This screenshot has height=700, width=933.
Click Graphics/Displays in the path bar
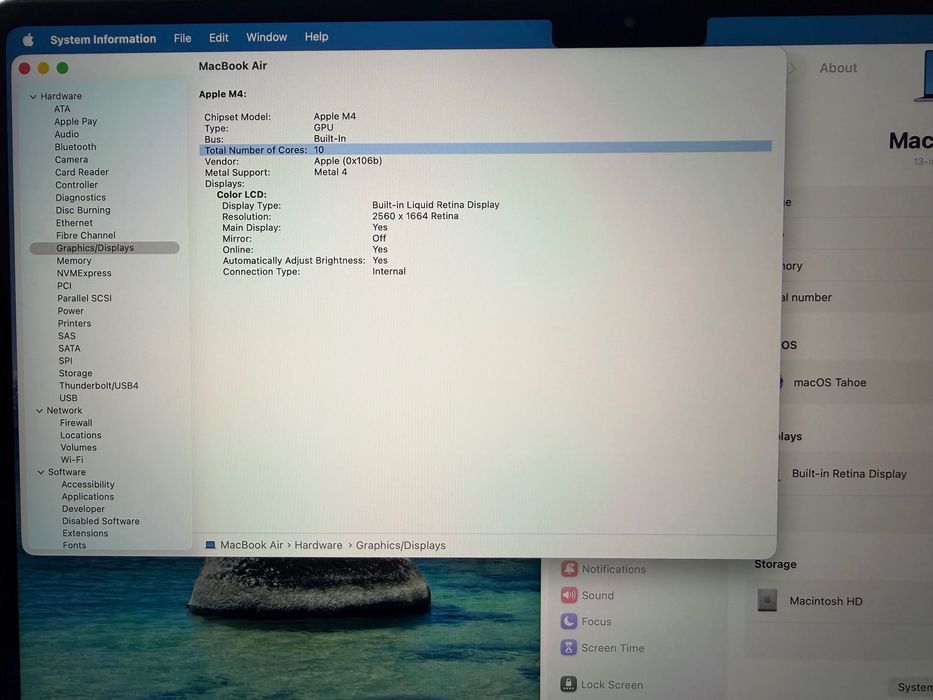tap(400, 545)
